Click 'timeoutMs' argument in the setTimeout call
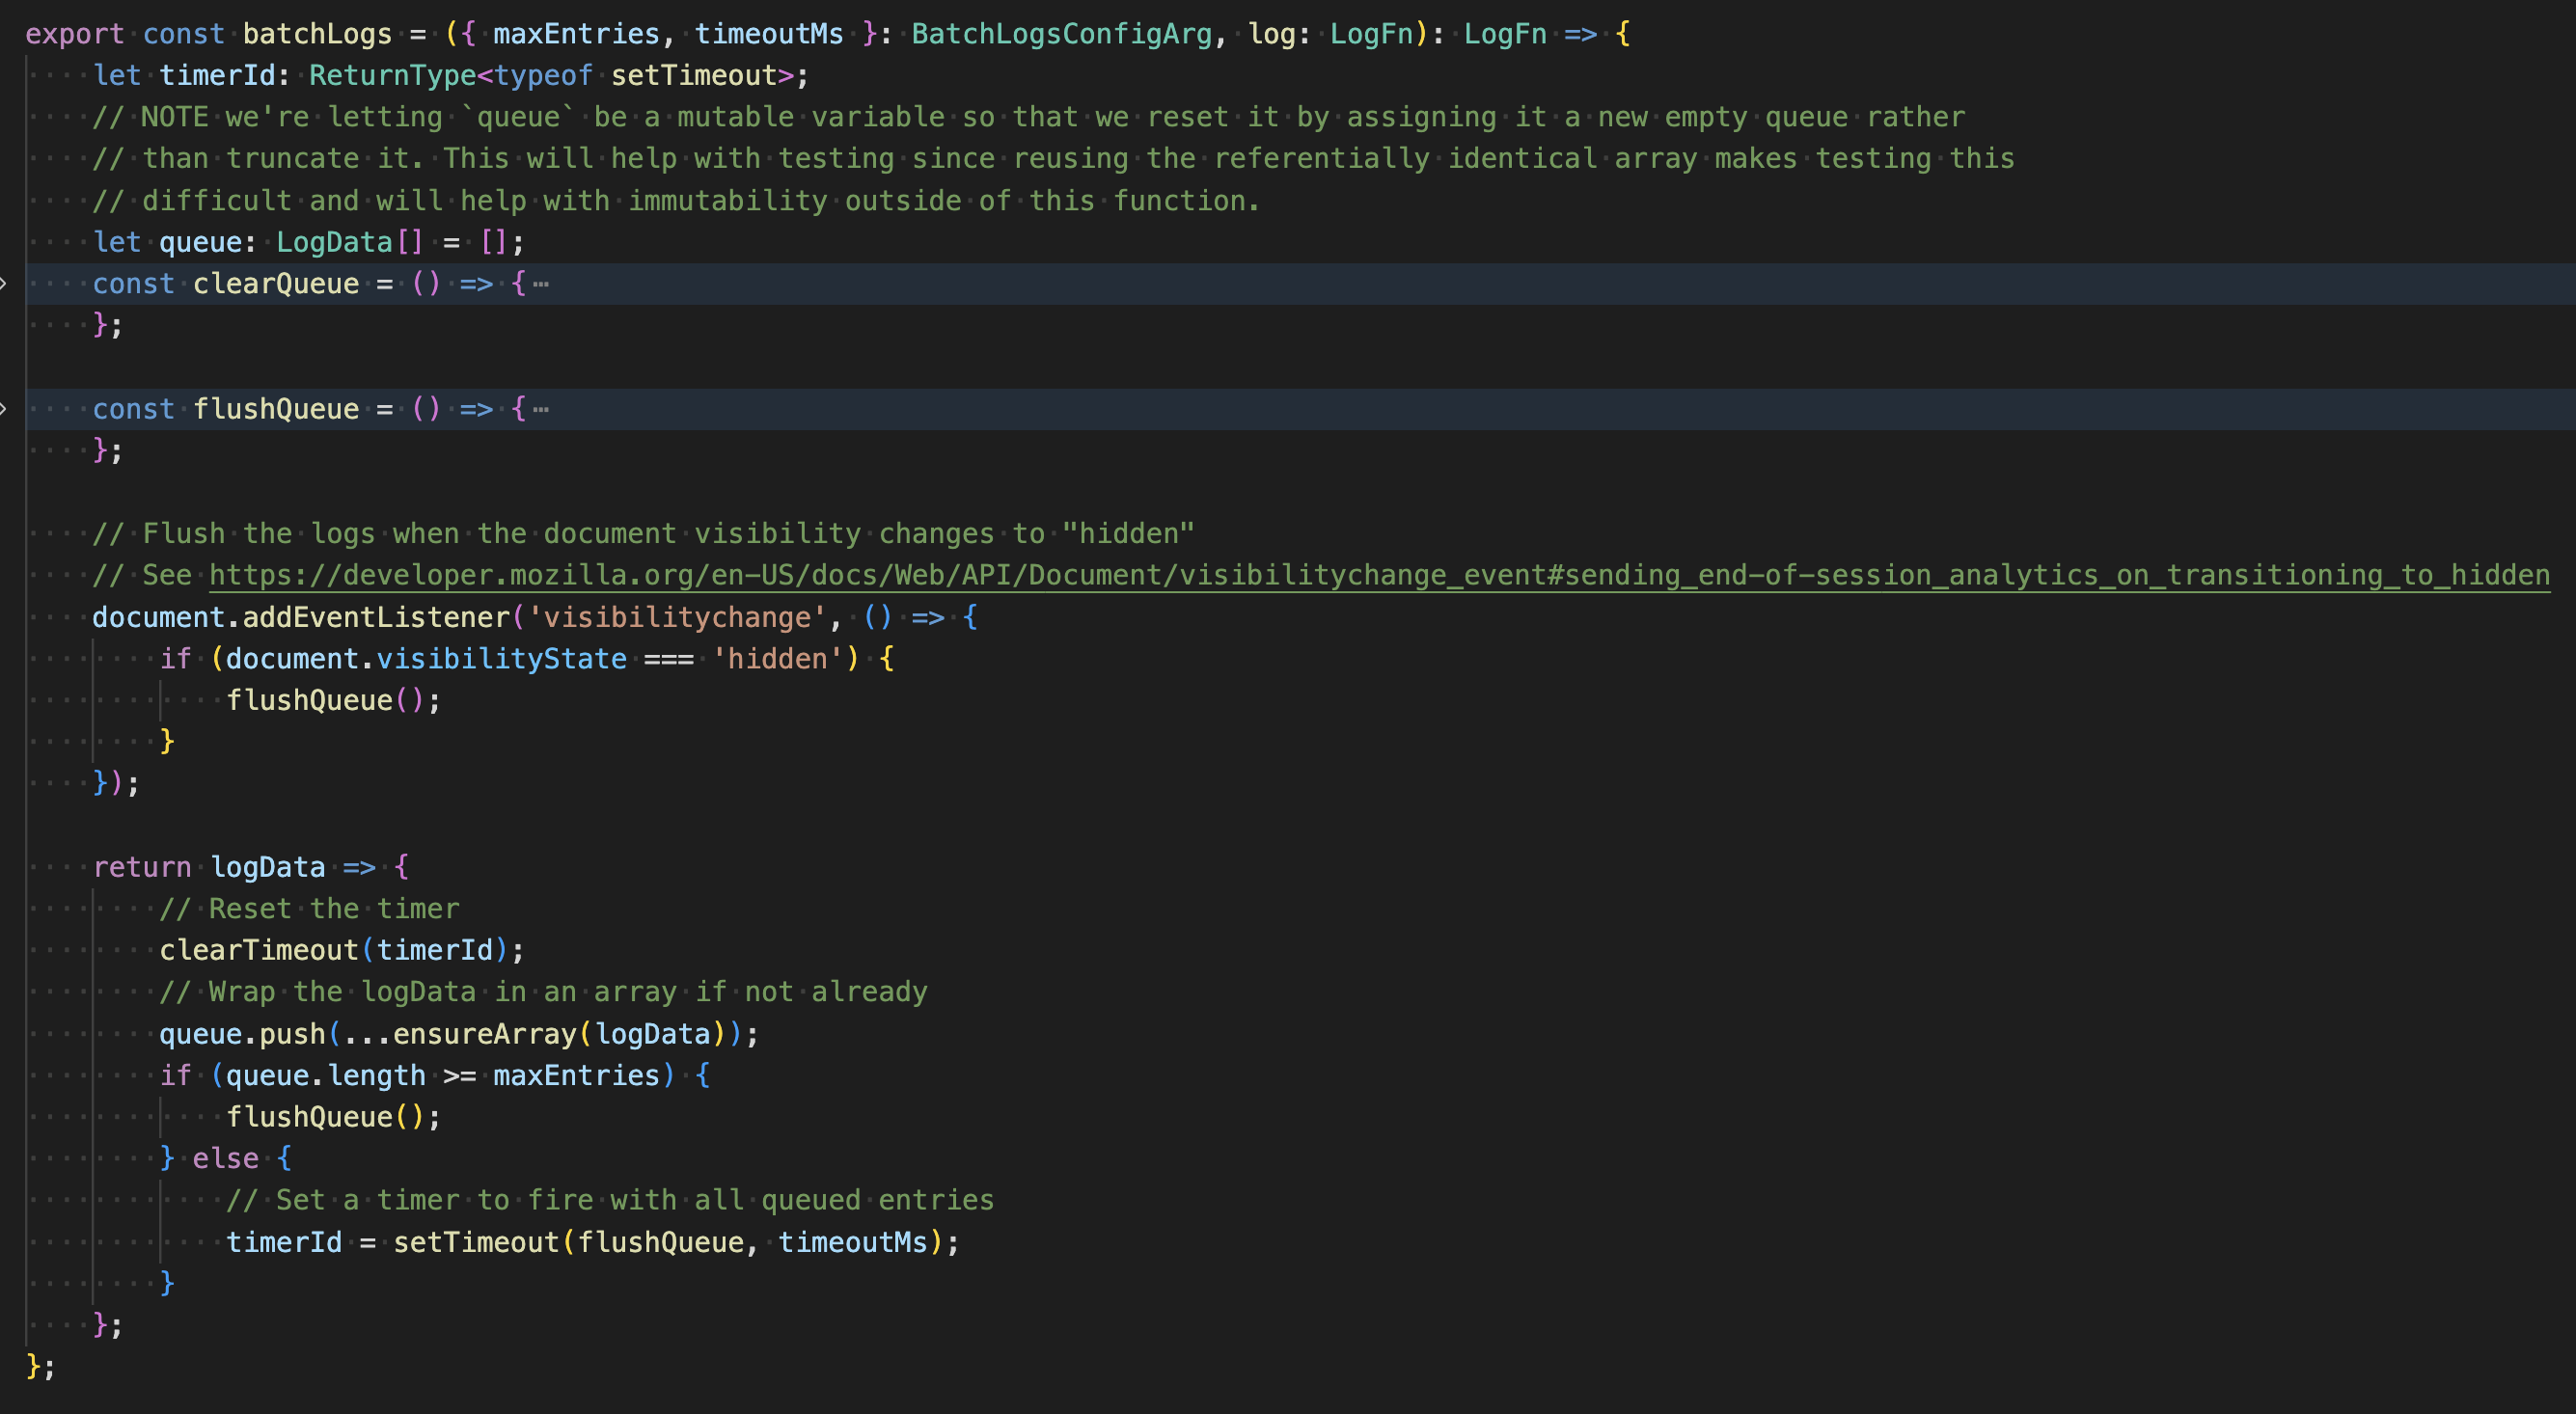Viewport: 2576px width, 1414px height. pyautogui.click(x=853, y=1242)
